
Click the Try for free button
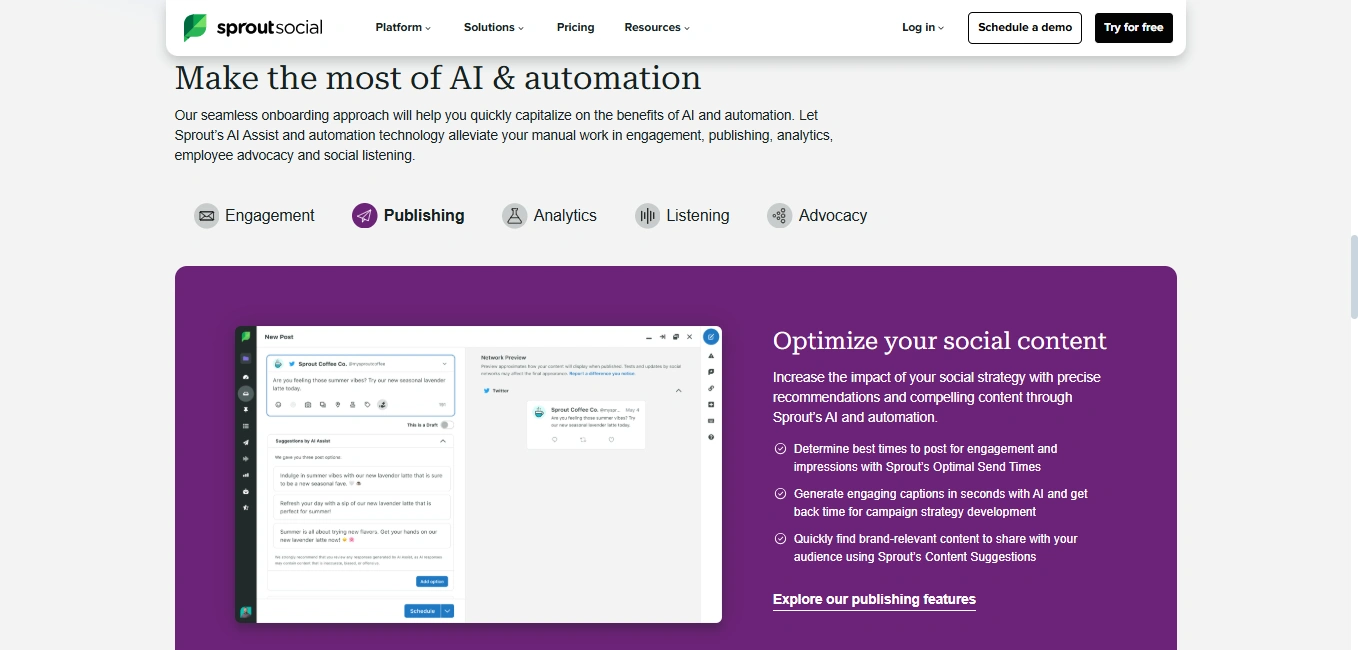(1134, 28)
